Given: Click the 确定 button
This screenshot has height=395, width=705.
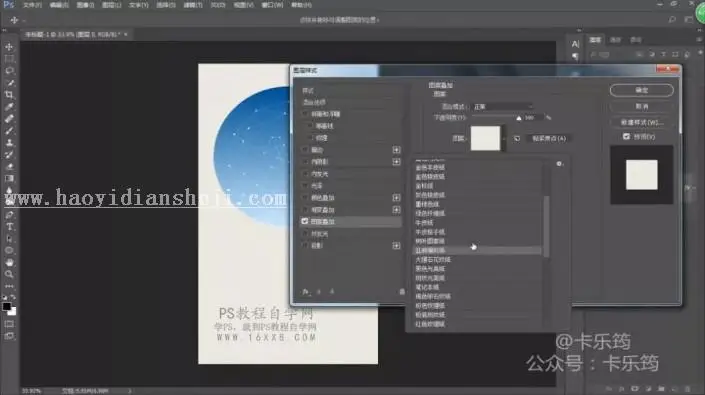Looking at the screenshot, I should (x=642, y=90).
